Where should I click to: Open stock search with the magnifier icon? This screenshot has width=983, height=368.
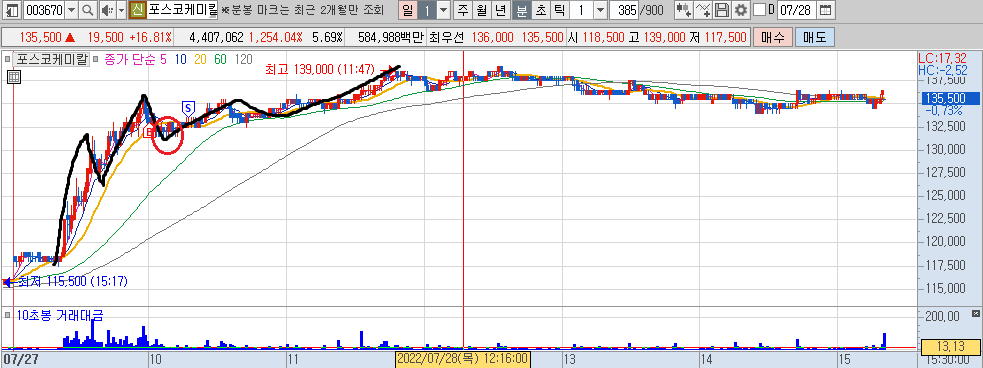(x=87, y=10)
